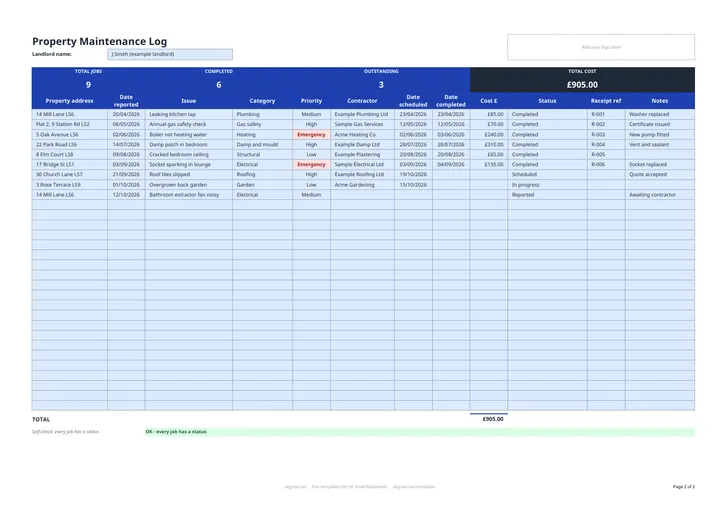Select the '22 Park Road LS6' address cell
The height and width of the screenshot is (509, 720).
(x=70, y=144)
